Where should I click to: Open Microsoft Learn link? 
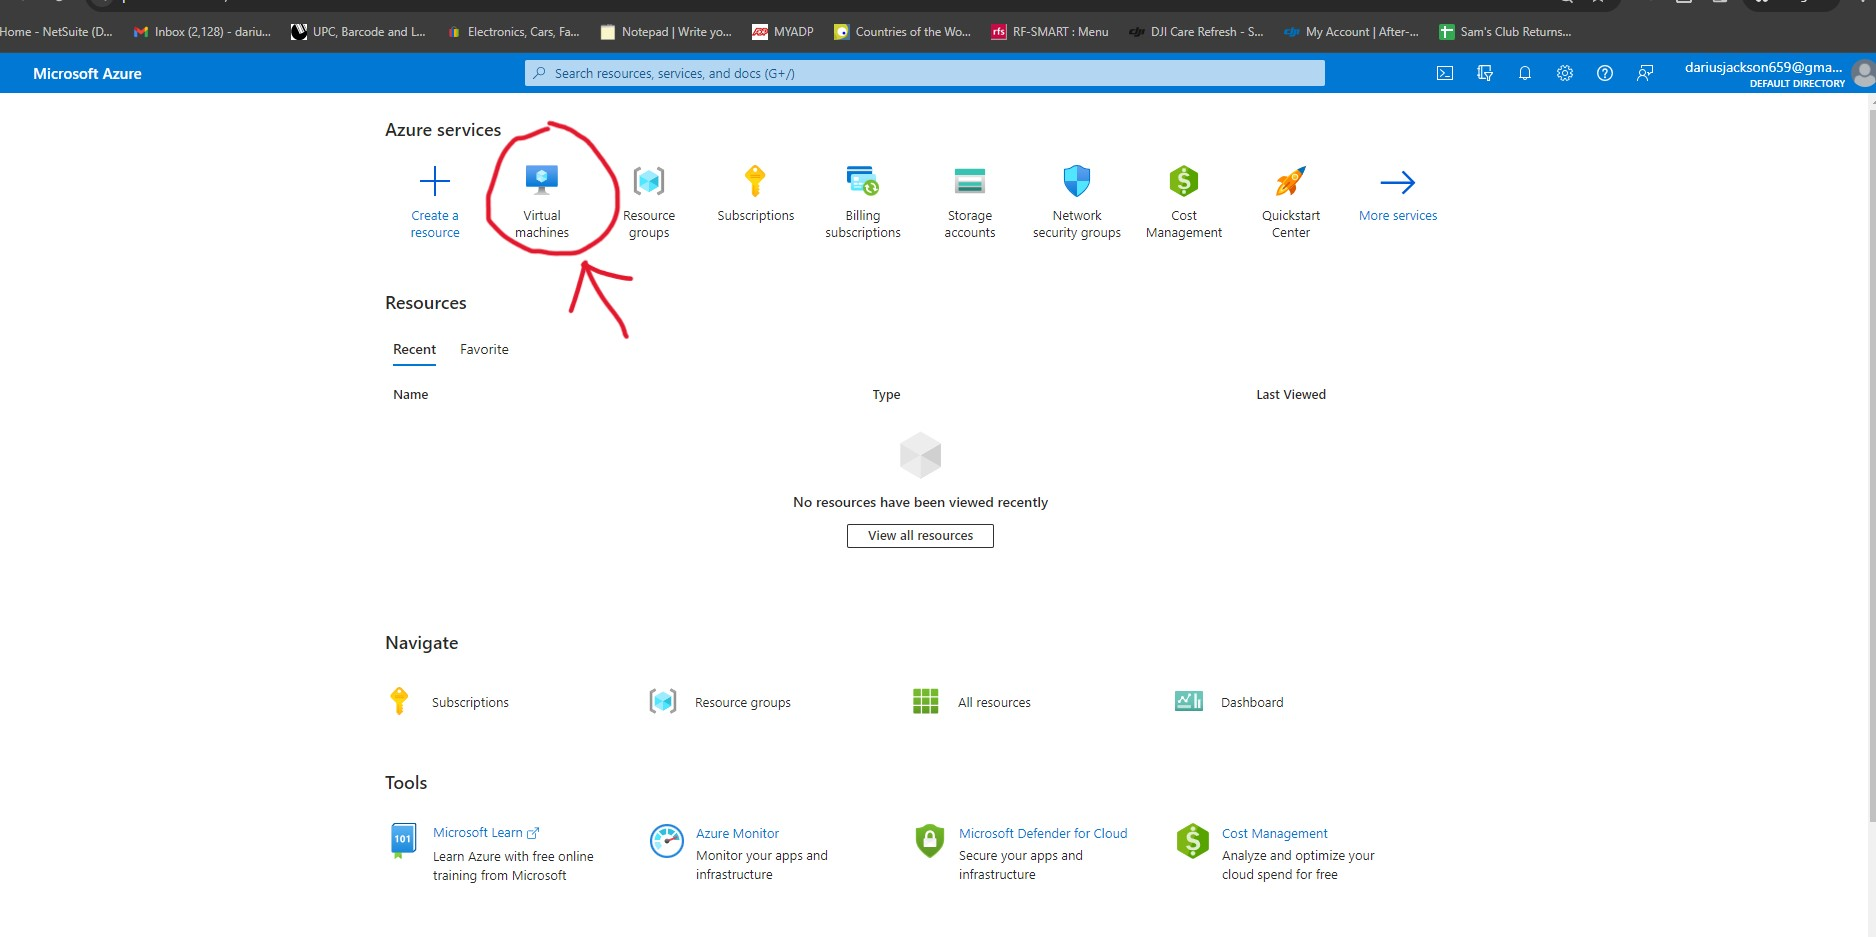coord(480,832)
